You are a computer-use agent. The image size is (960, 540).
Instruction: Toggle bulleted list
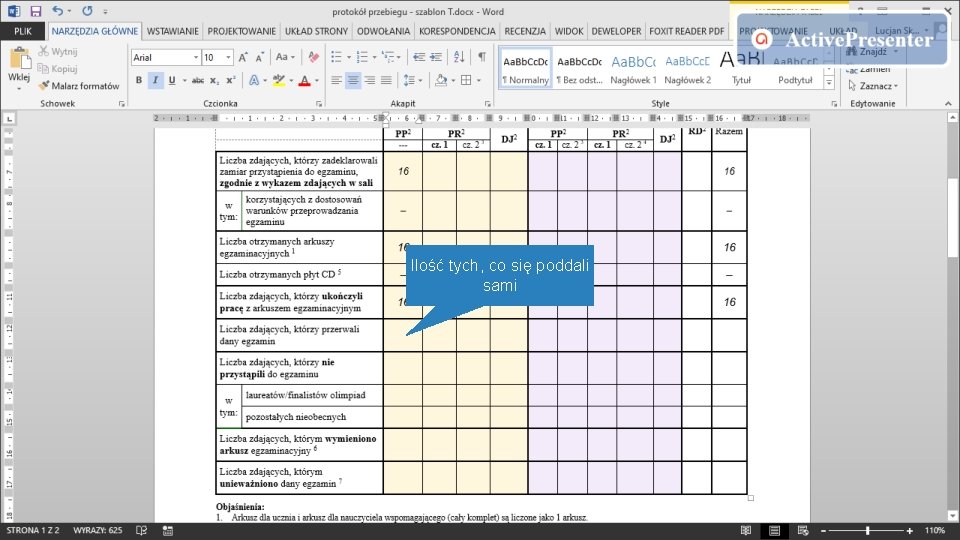tap(336, 57)
